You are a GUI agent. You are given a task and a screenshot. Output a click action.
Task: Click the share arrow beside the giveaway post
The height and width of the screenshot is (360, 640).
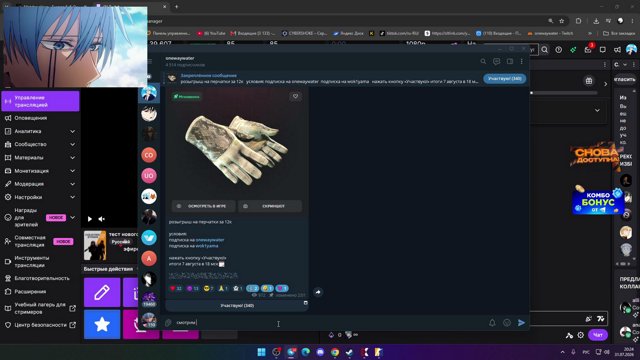tap(318, 292)
